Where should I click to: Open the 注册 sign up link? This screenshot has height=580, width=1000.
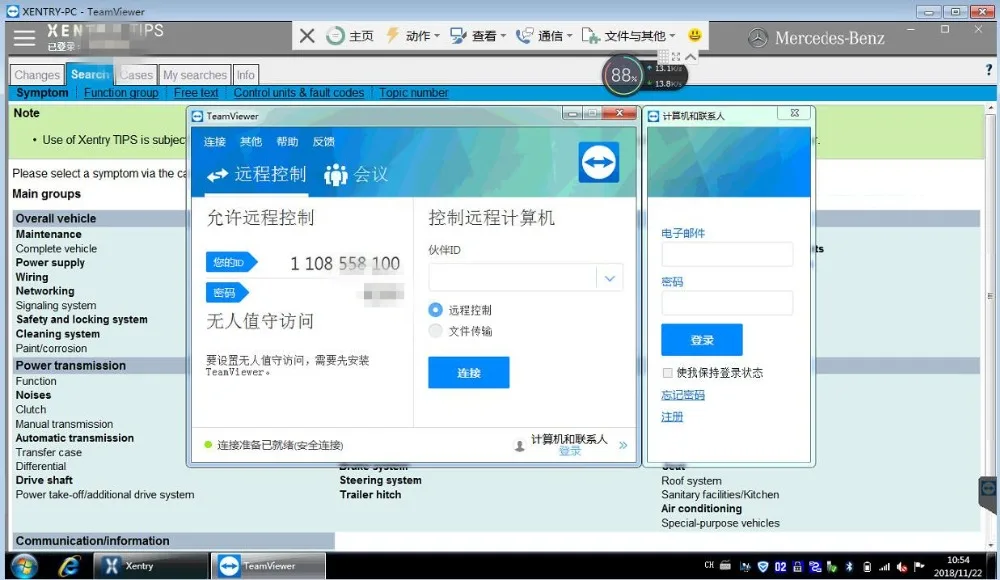[x=672, y=417]
